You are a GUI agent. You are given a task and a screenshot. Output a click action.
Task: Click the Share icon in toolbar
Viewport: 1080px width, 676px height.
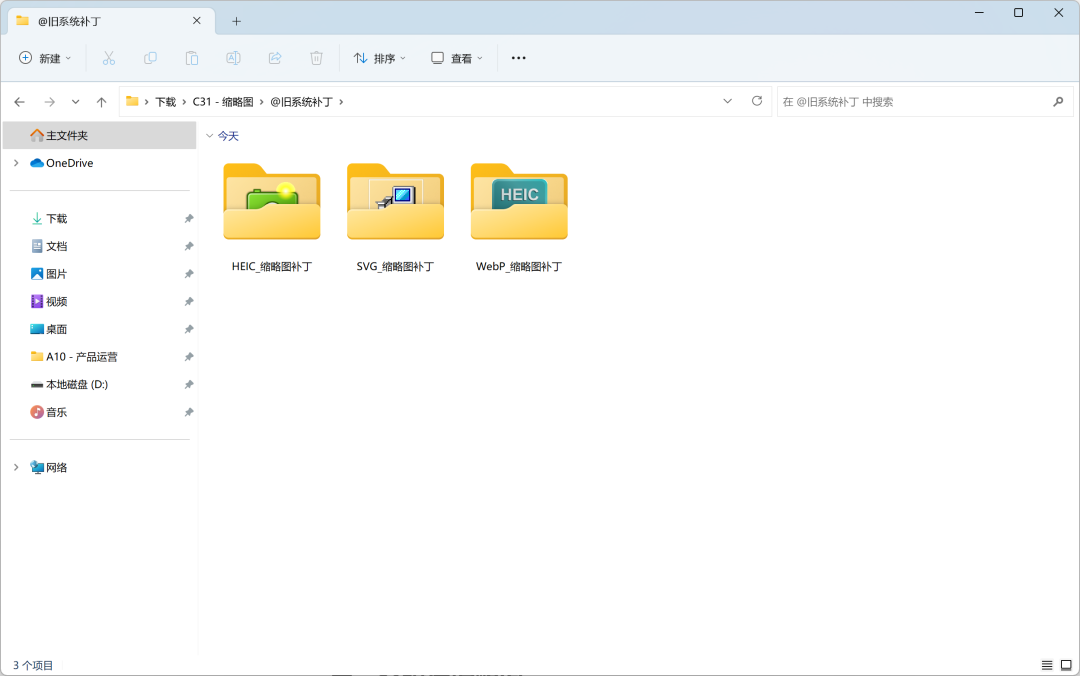click(x=275, y=59)
